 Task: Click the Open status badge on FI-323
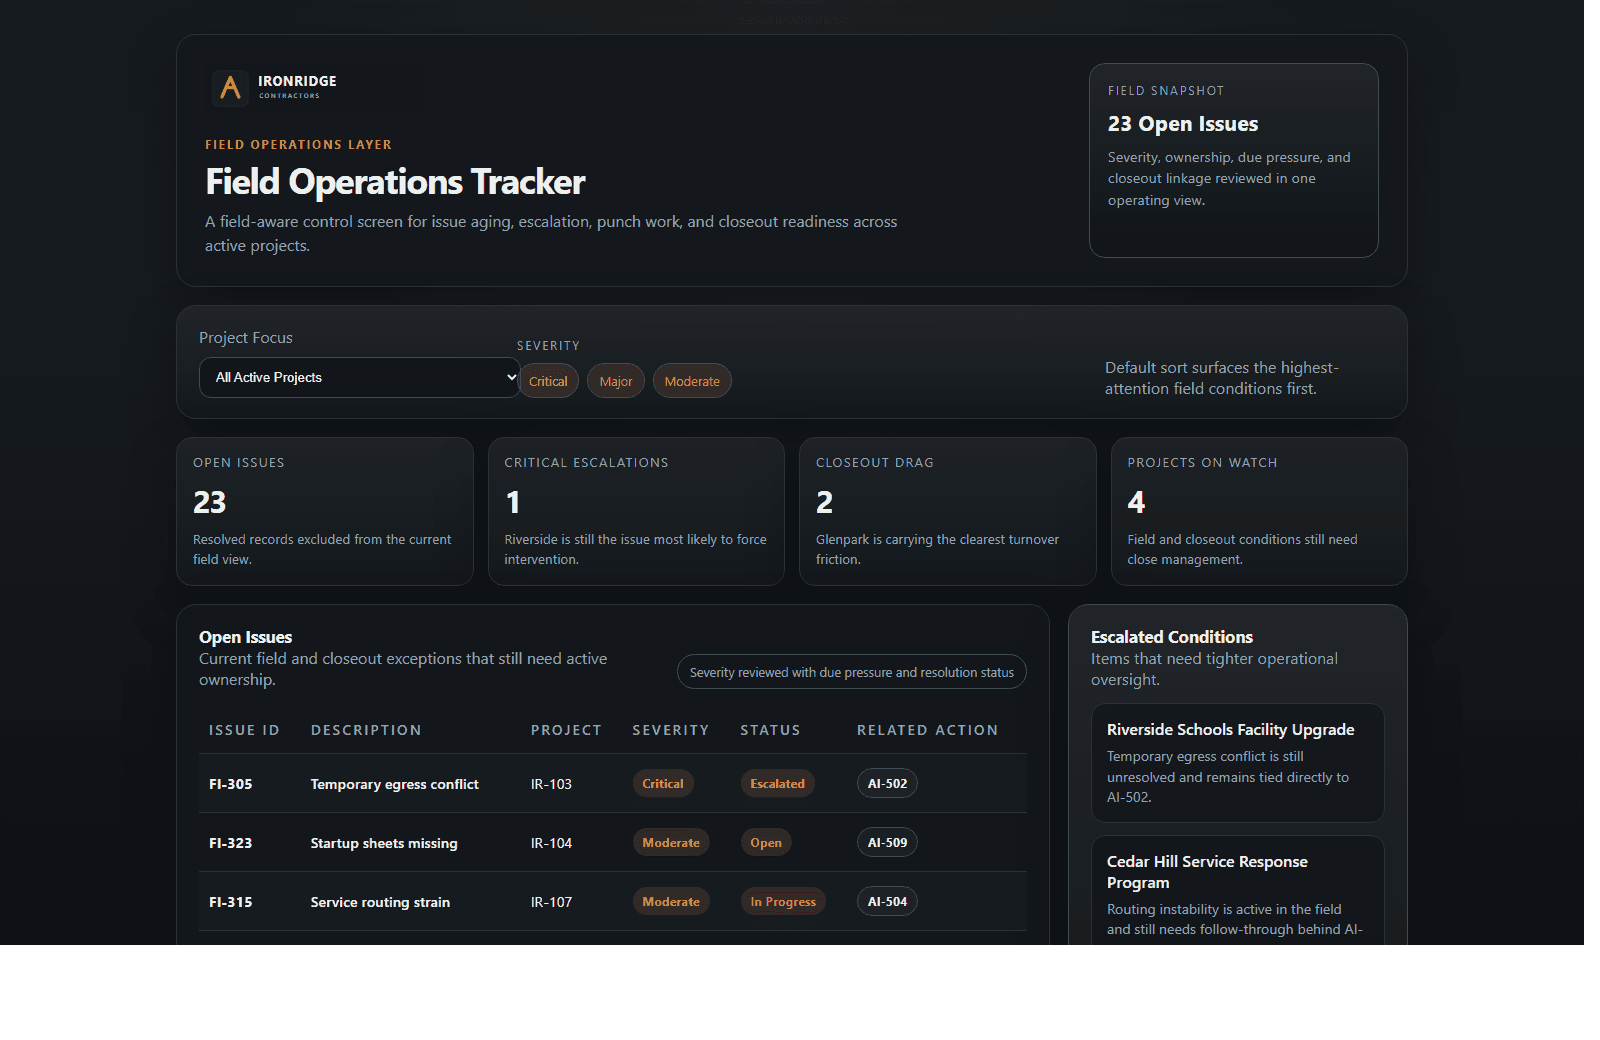pos(765,842)
